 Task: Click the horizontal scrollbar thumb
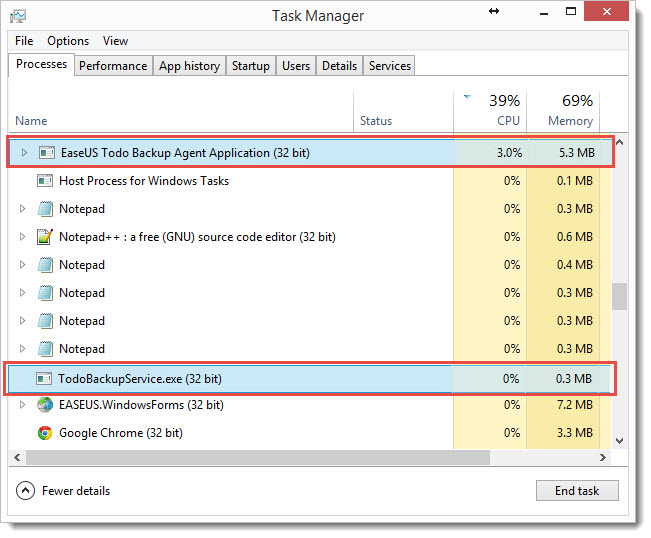(258, 457)
